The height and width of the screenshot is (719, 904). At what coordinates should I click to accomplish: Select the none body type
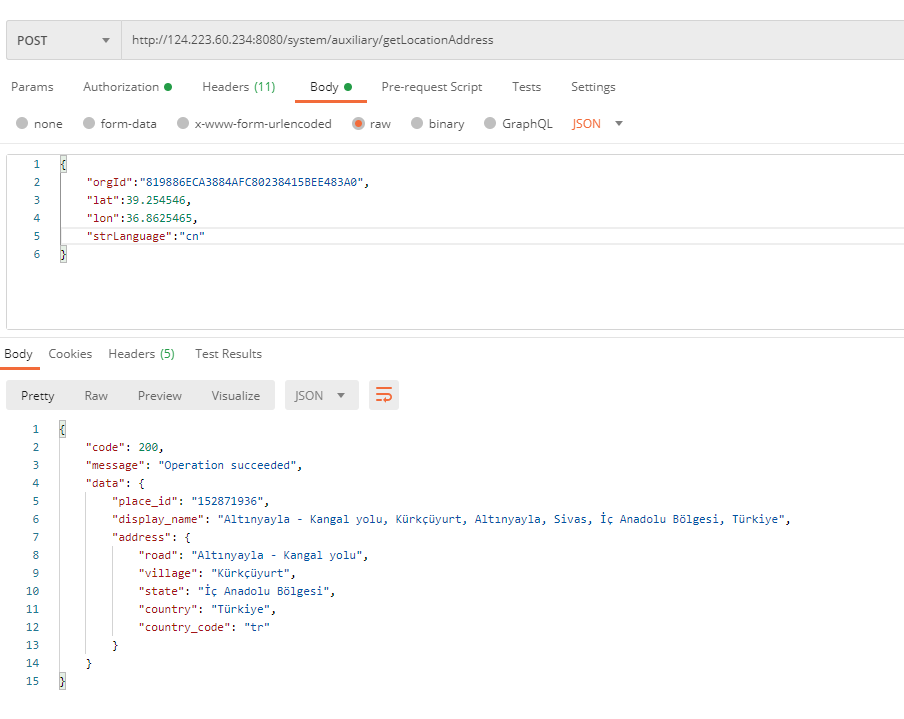pyautogui.click(x=22, y=124)
